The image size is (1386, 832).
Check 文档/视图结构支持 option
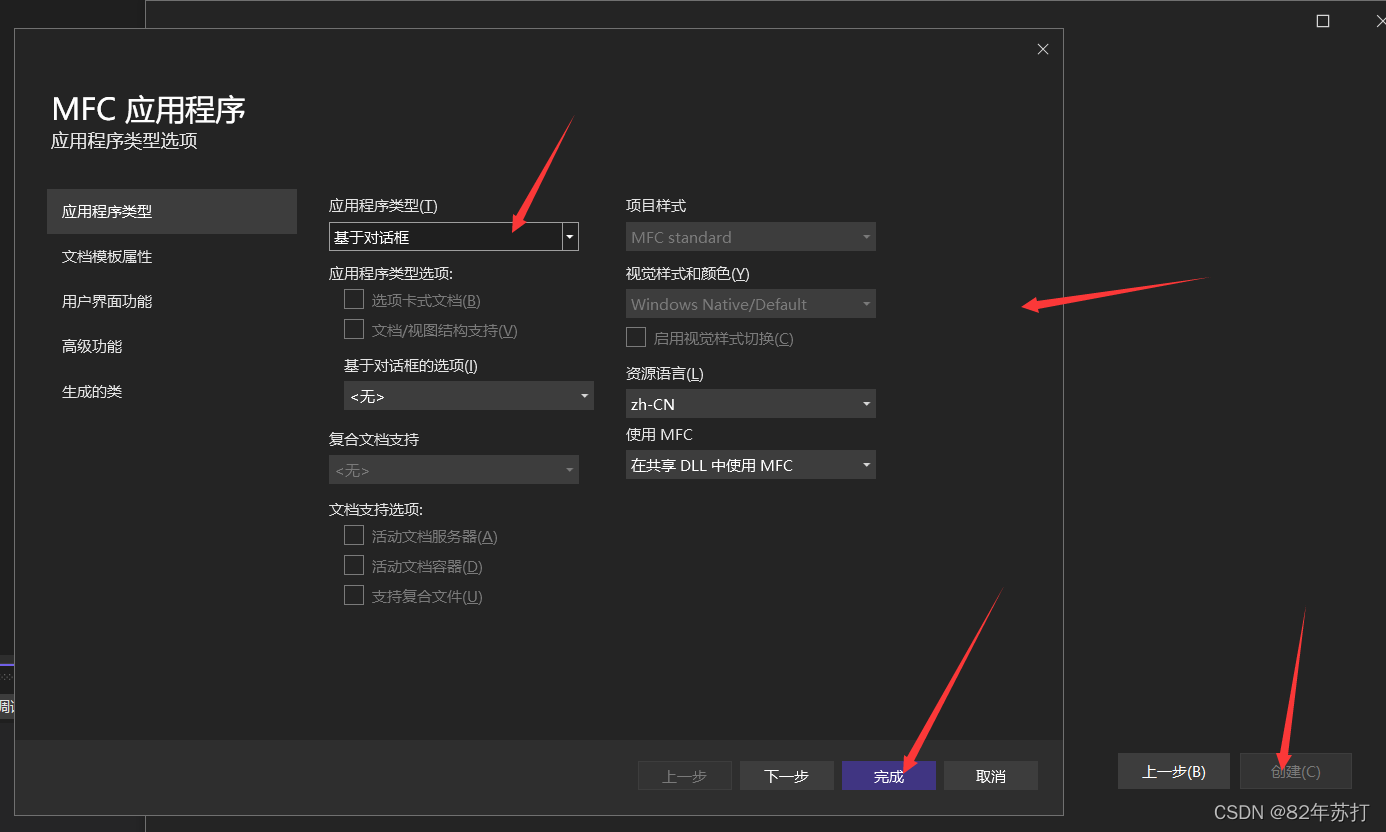353,328
